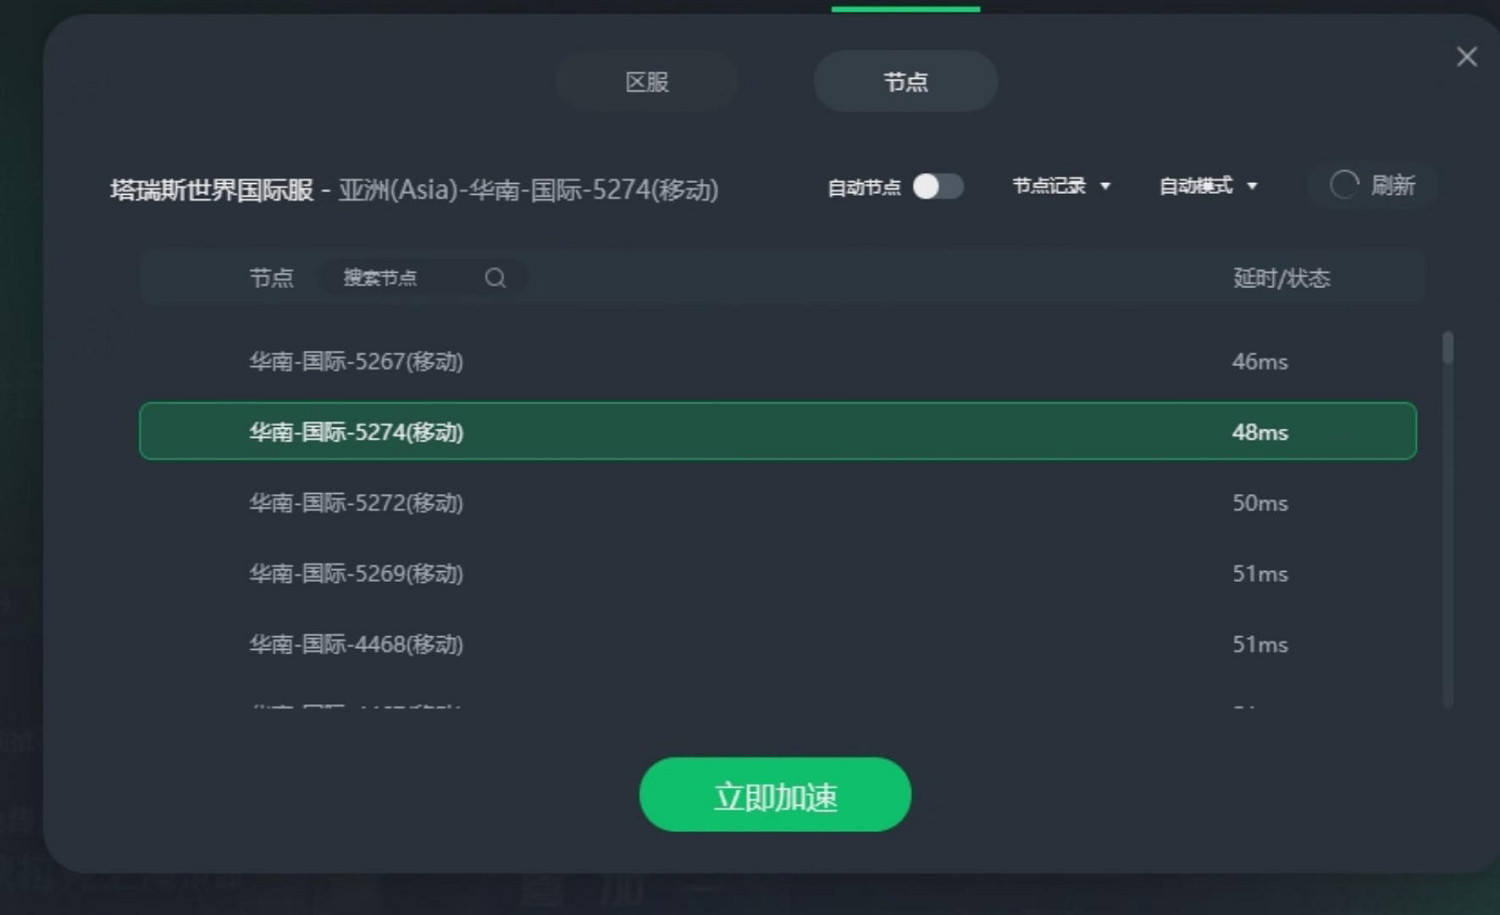
Task: Select the 节点 tab
Action: coord(905,81)
